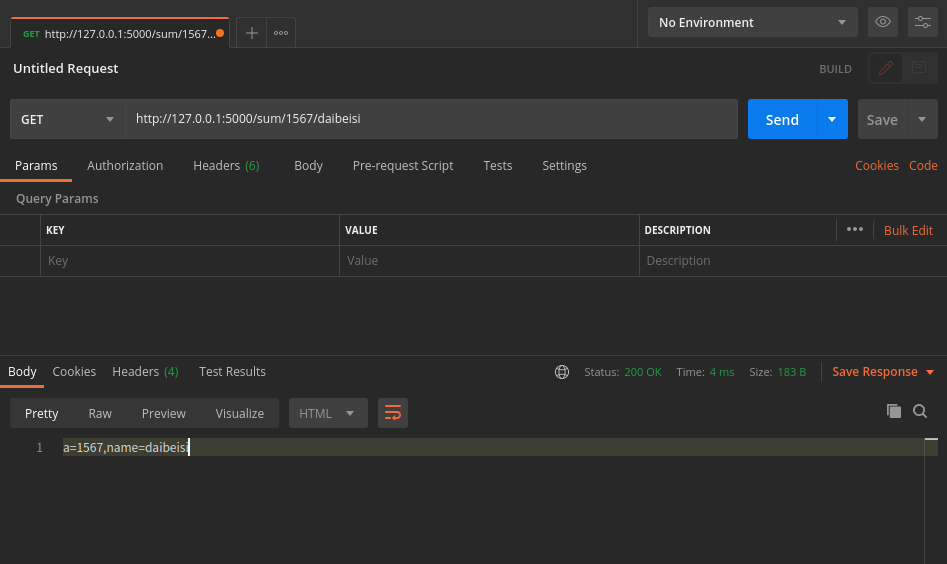Search the response with magnifier icon

click(920, 411)
